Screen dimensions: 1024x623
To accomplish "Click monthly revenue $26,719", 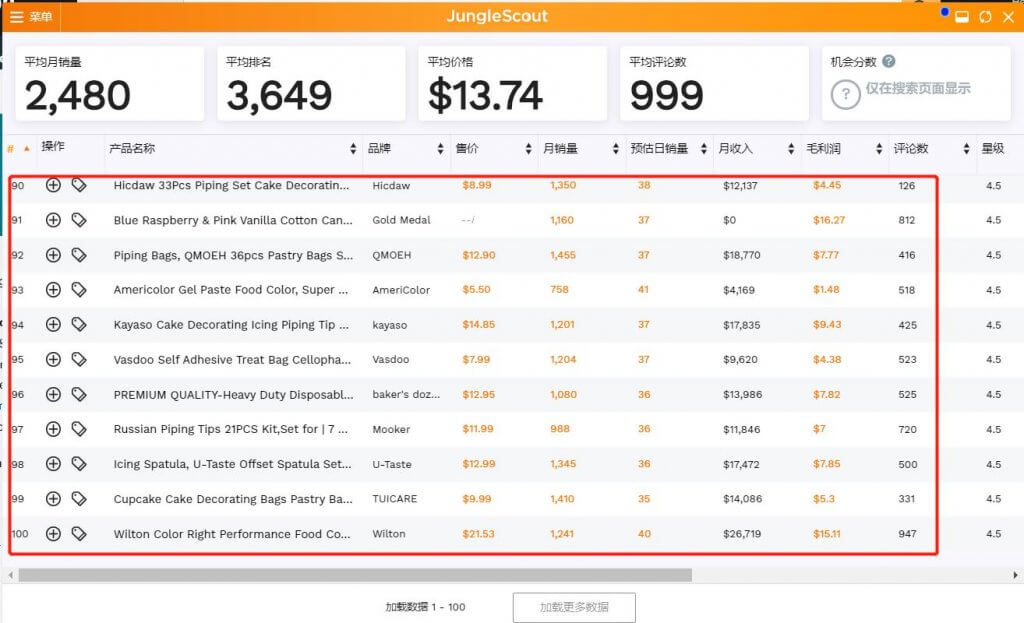I will tap(742, 534).
